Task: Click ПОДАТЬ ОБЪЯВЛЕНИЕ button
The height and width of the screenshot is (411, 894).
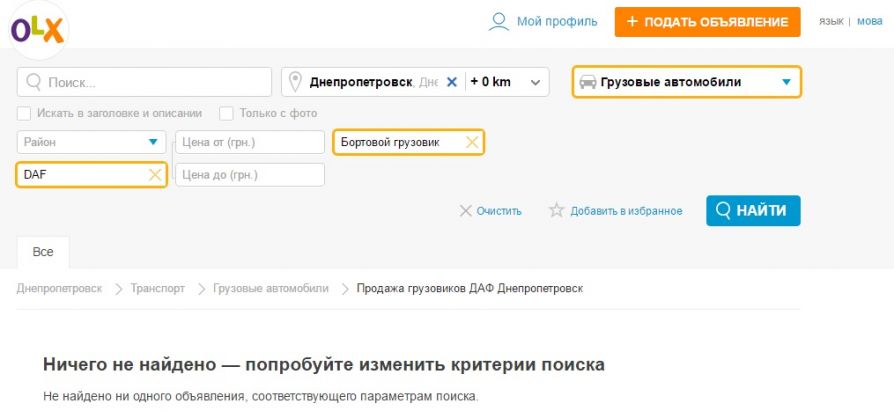Action: (x=707, y=22)
